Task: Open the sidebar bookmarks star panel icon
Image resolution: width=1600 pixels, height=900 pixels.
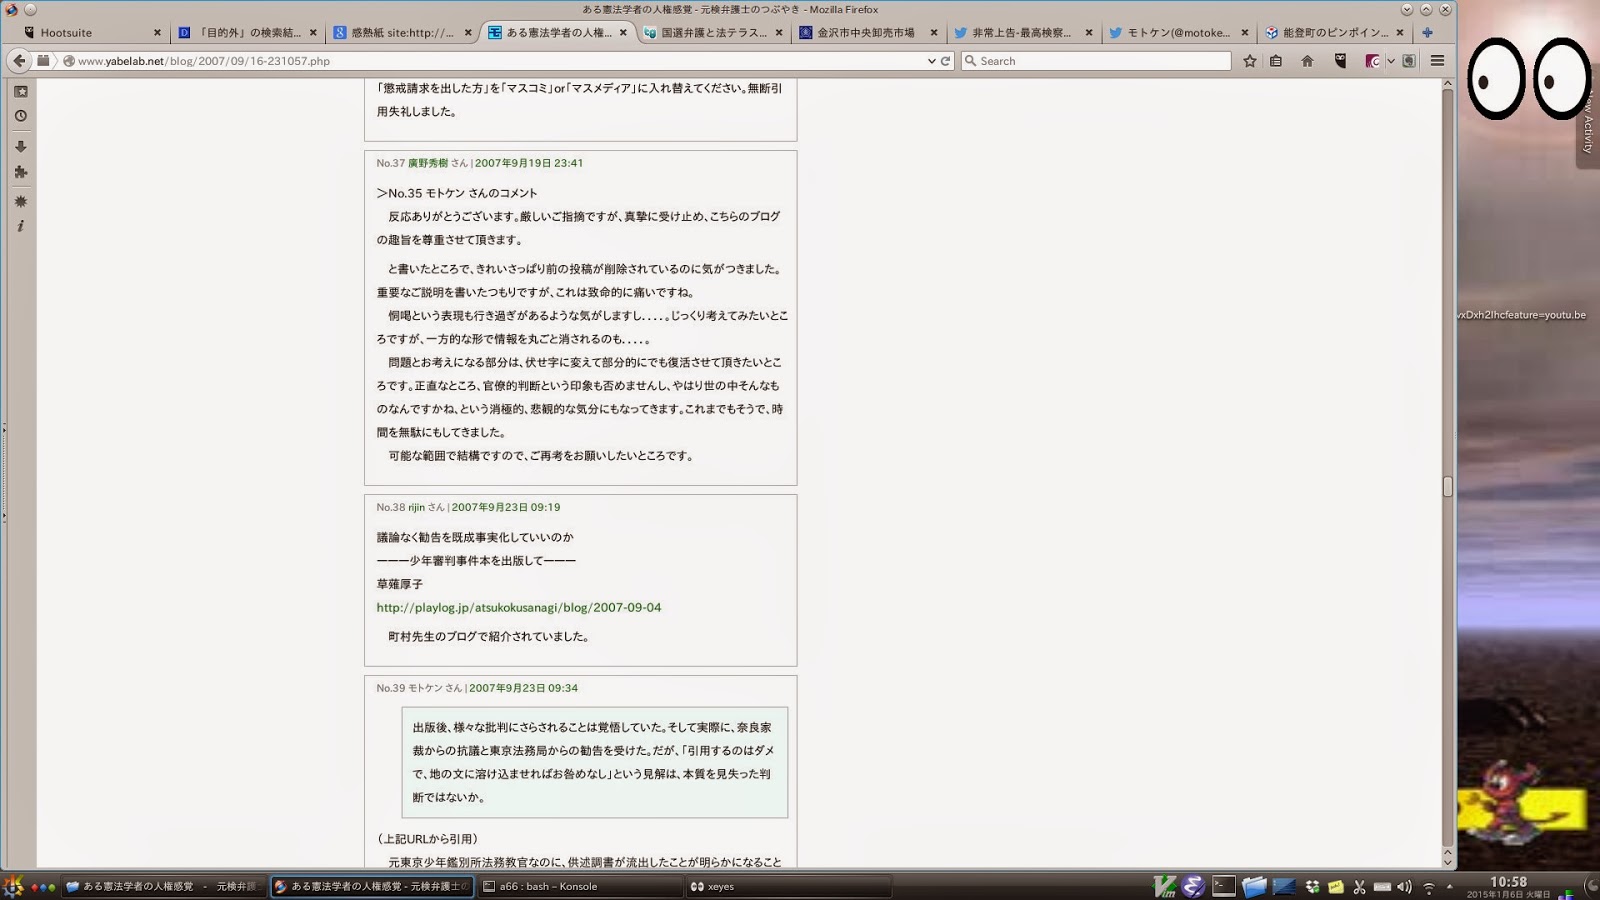Action: (20, 91)
